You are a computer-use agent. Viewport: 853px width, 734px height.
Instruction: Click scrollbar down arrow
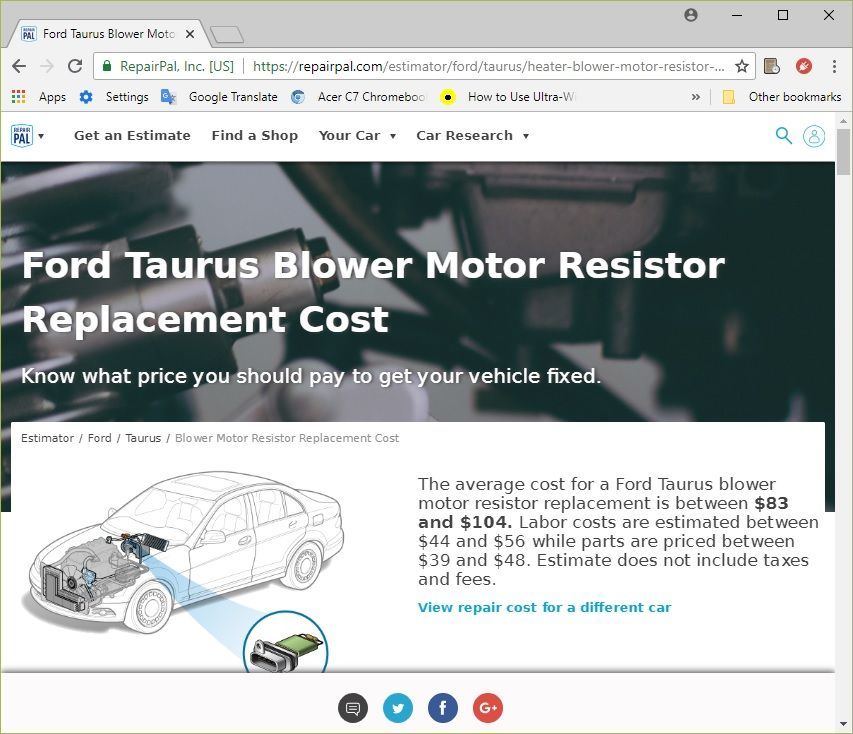(x=843, y=724)
